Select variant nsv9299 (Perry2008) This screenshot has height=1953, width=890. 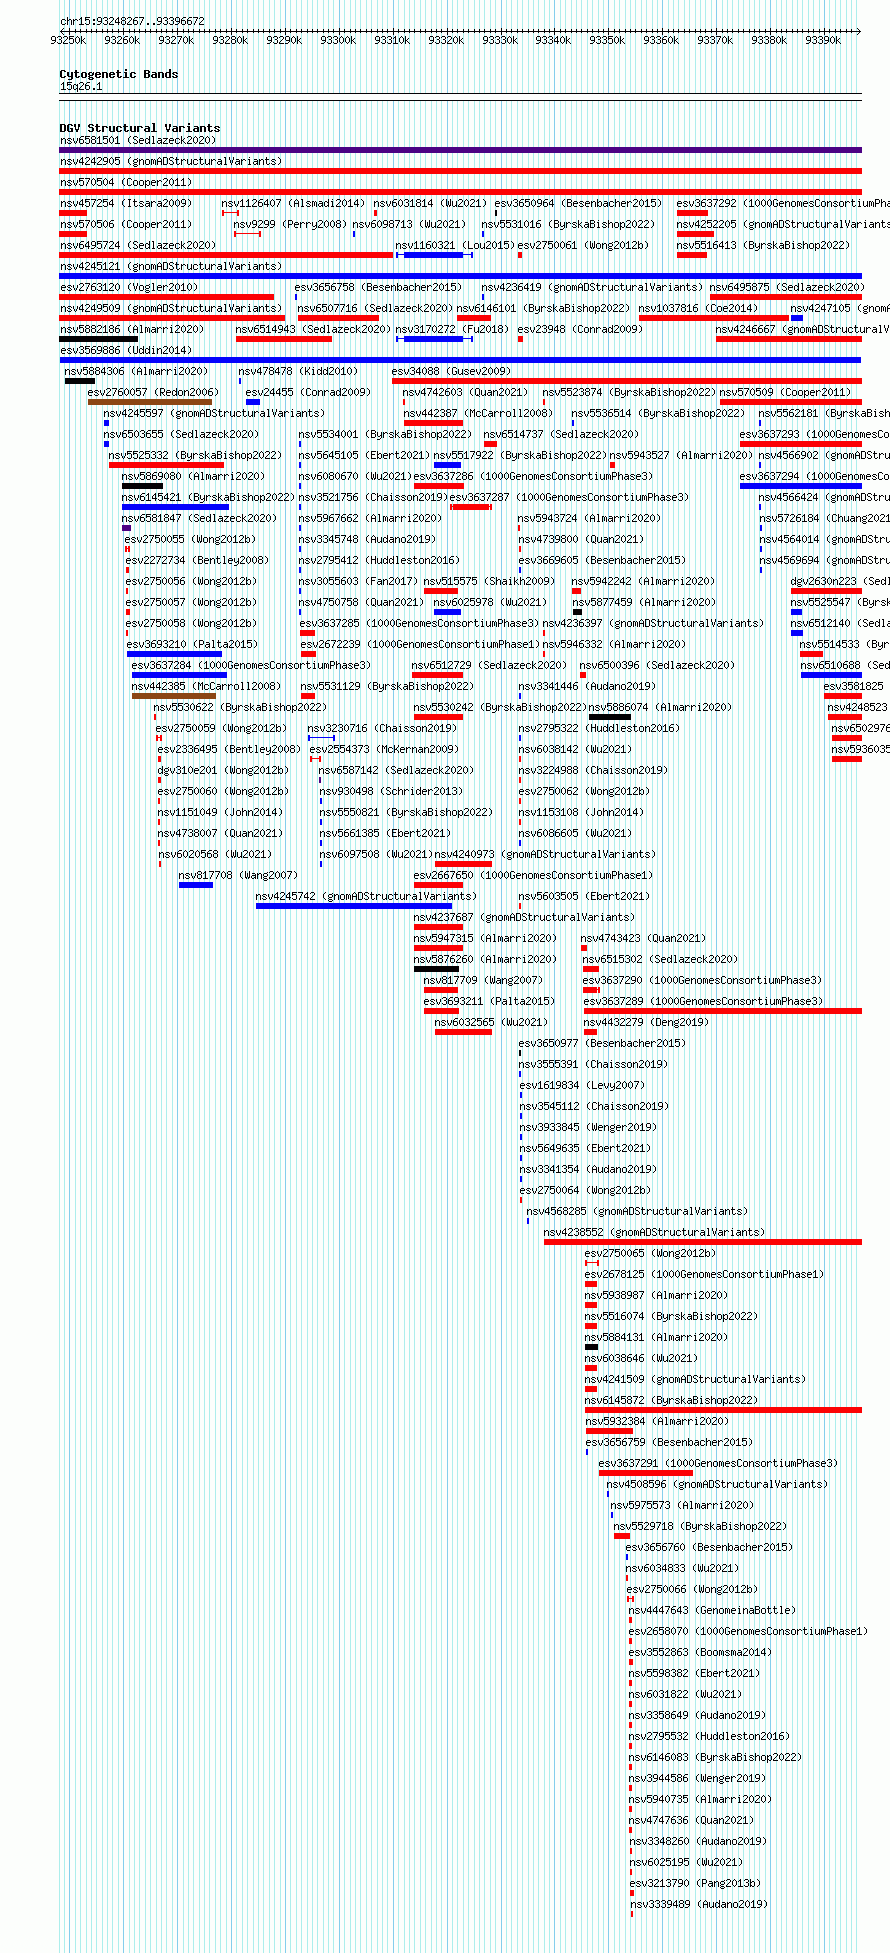(x=290, y=224)
